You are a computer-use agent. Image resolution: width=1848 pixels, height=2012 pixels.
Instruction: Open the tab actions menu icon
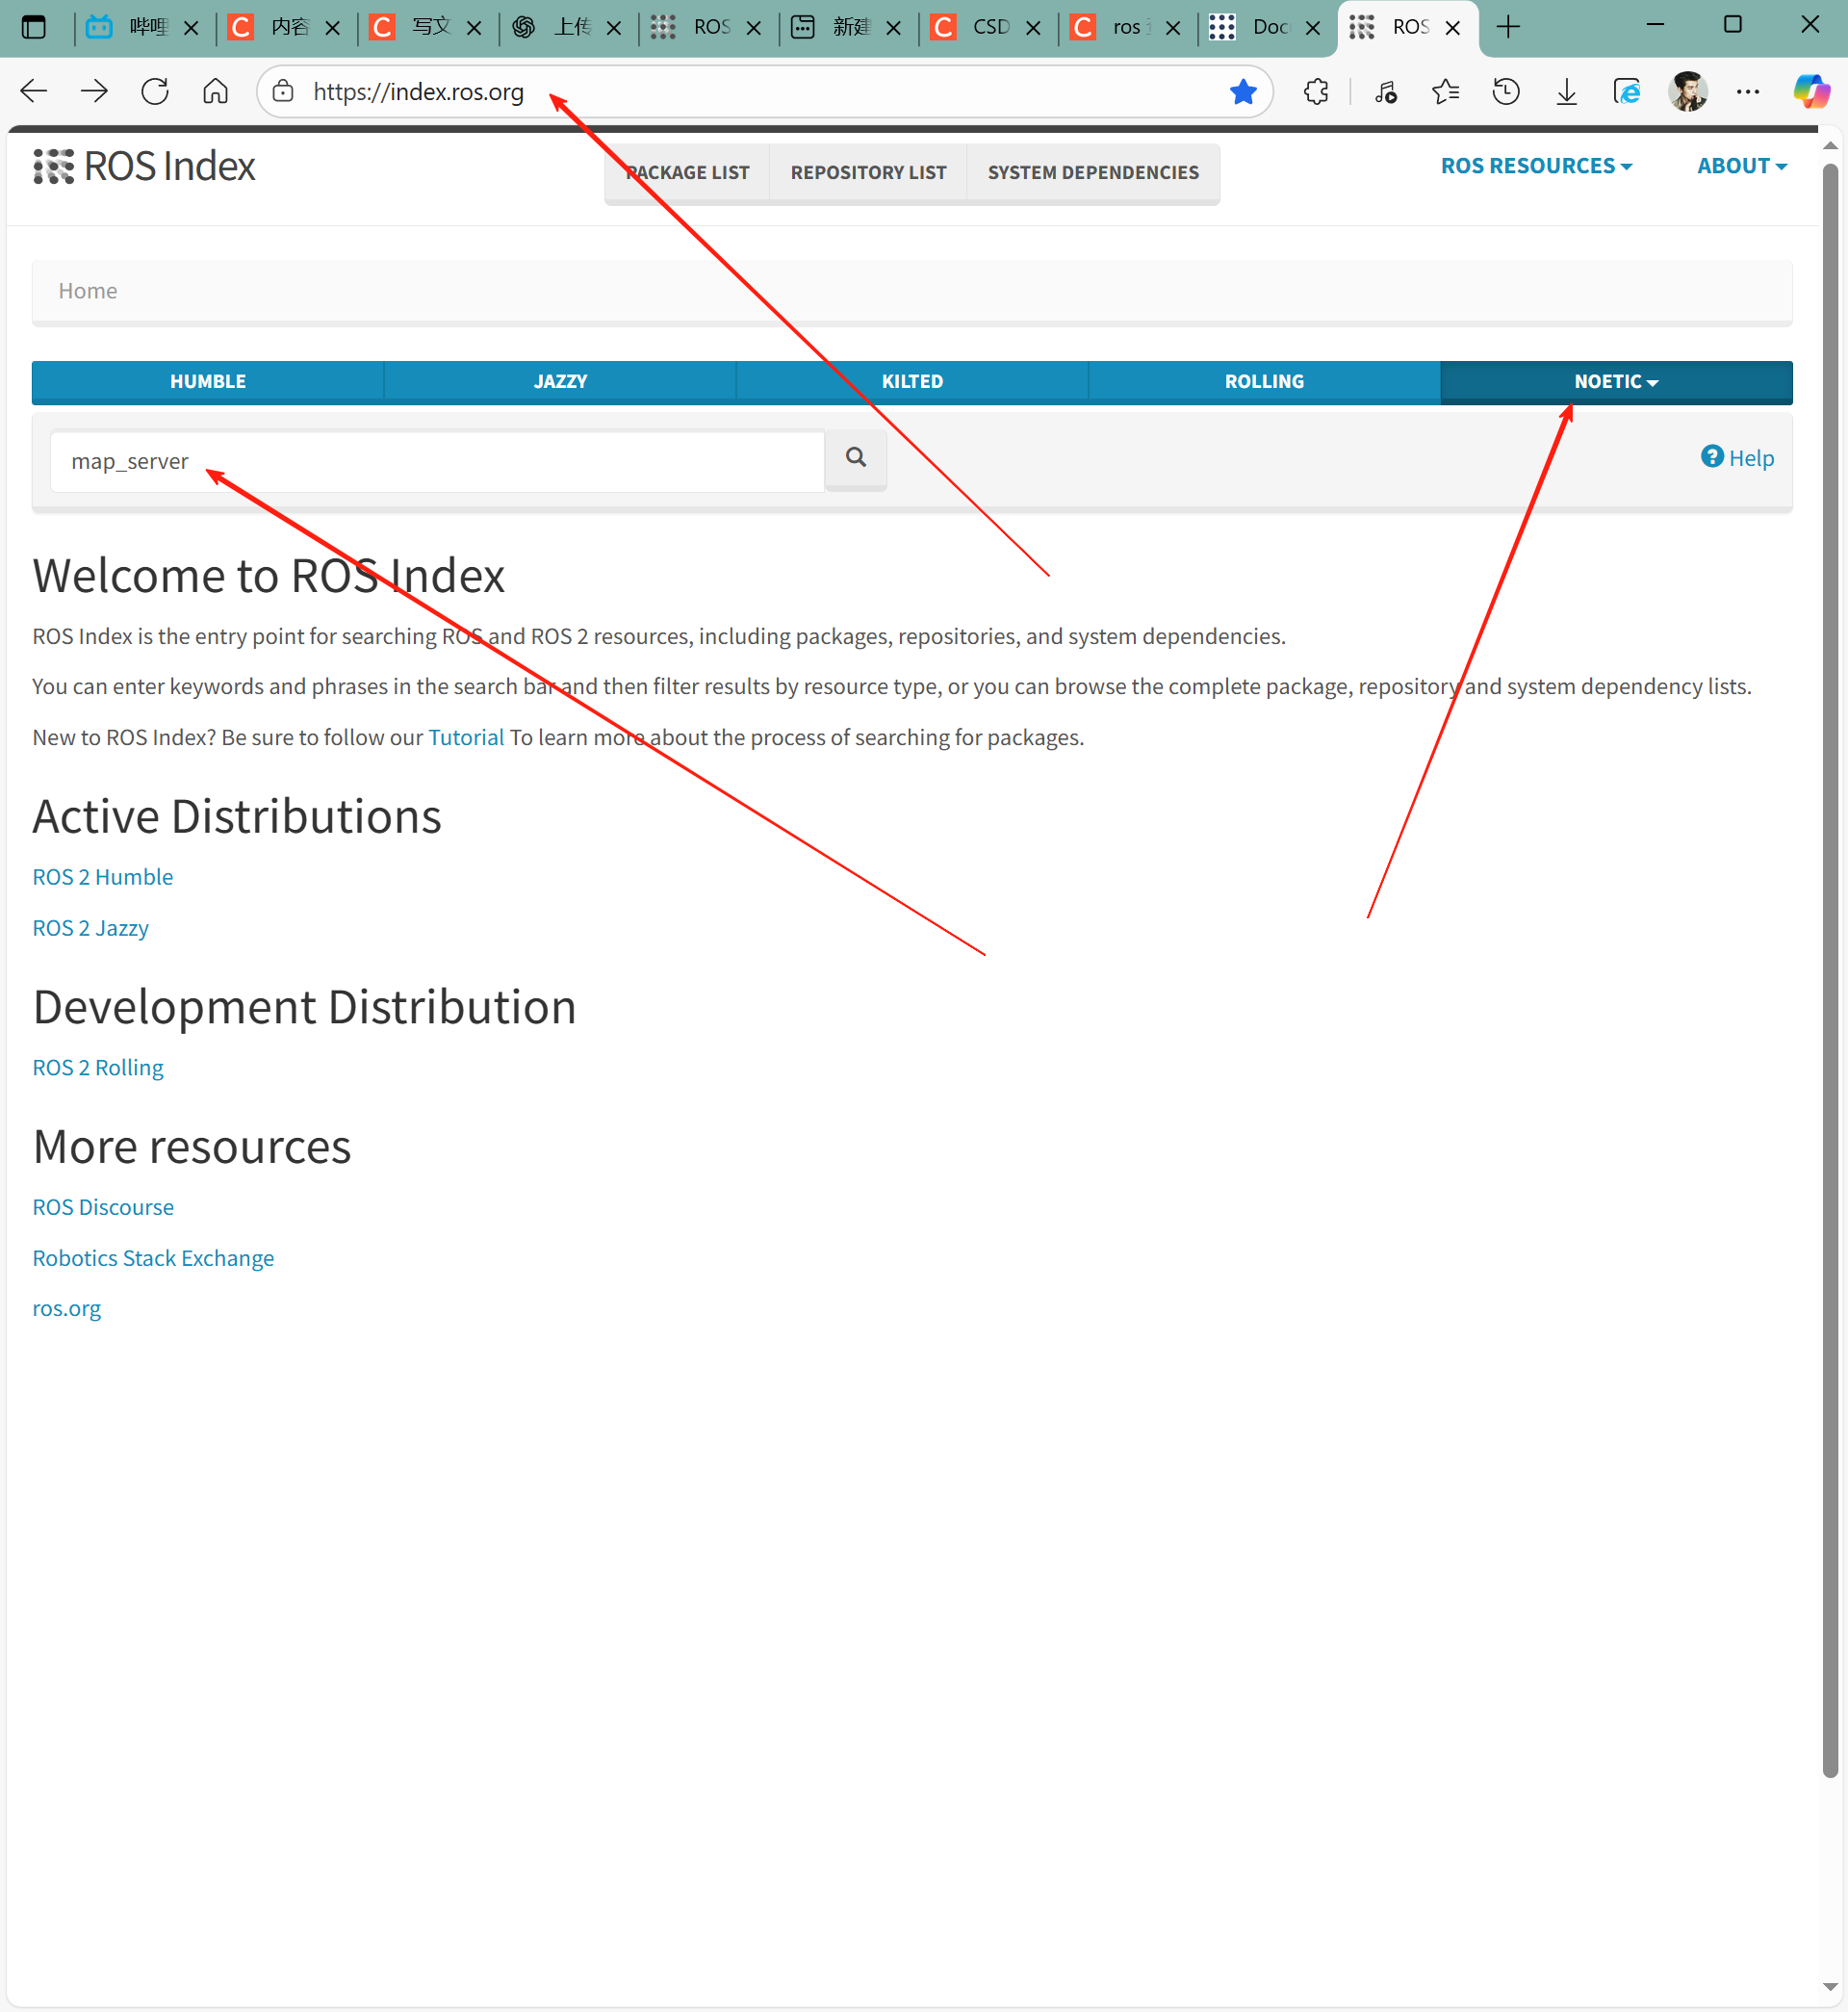tap(34, 27)
